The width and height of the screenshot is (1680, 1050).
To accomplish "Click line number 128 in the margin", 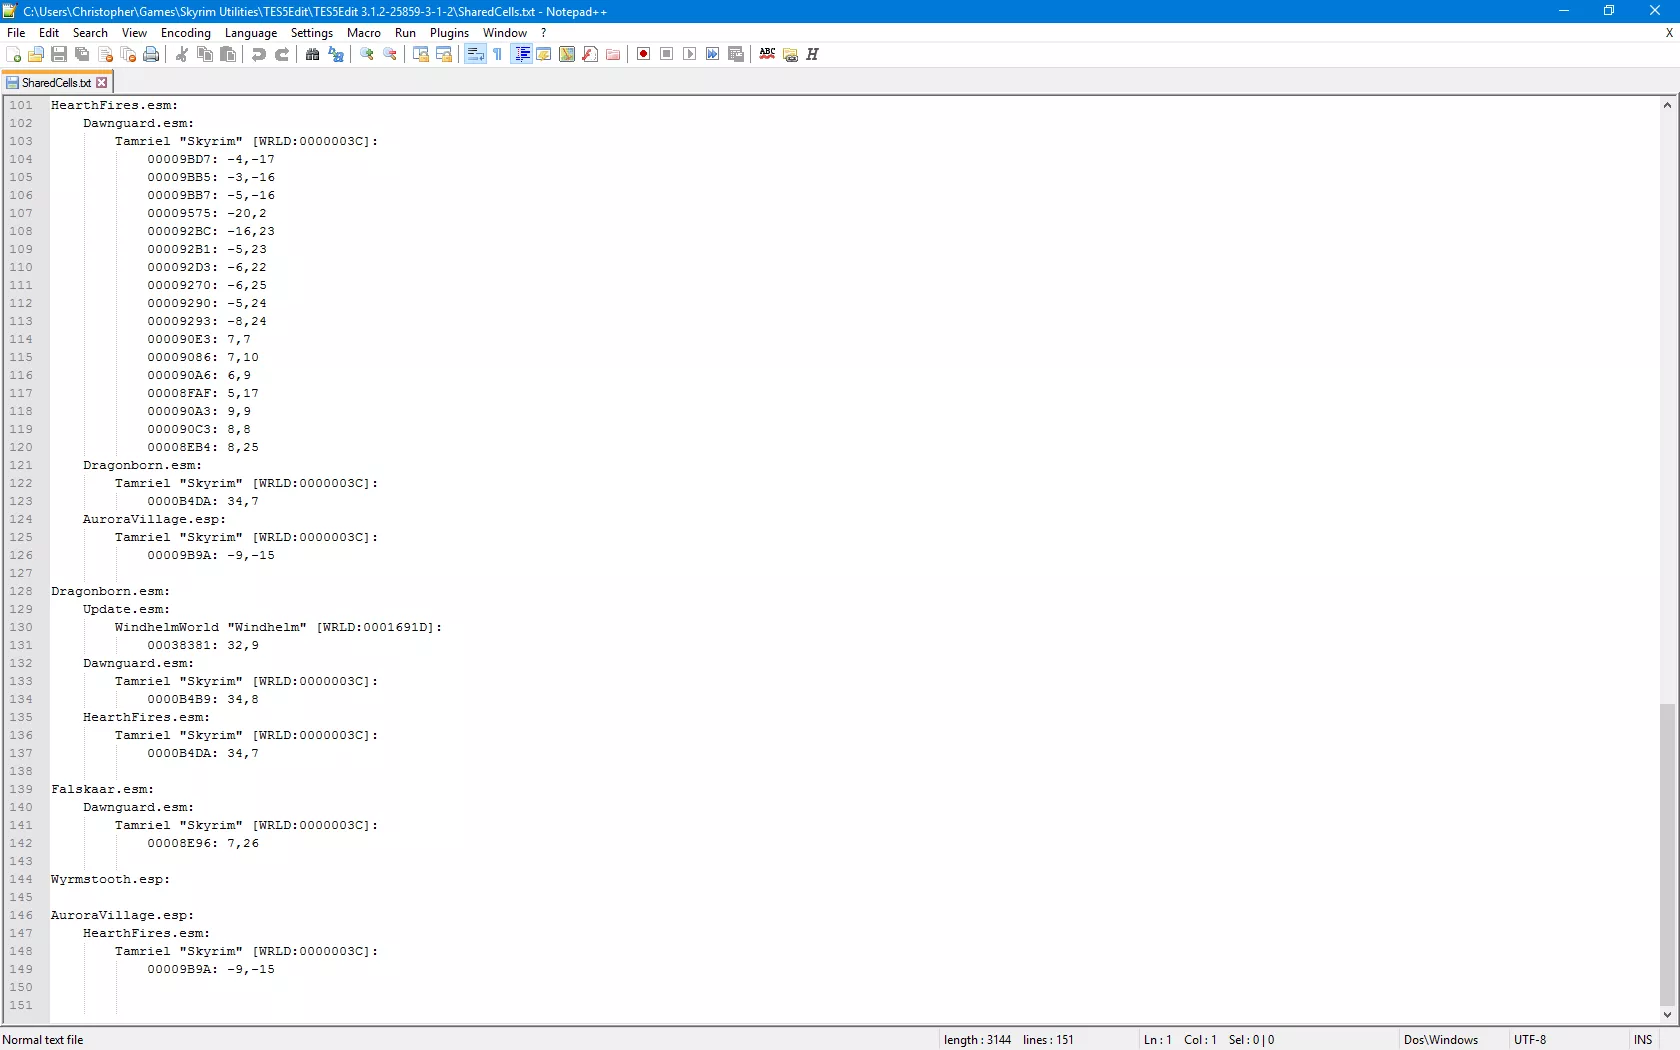I will click(x=21, y=591).
